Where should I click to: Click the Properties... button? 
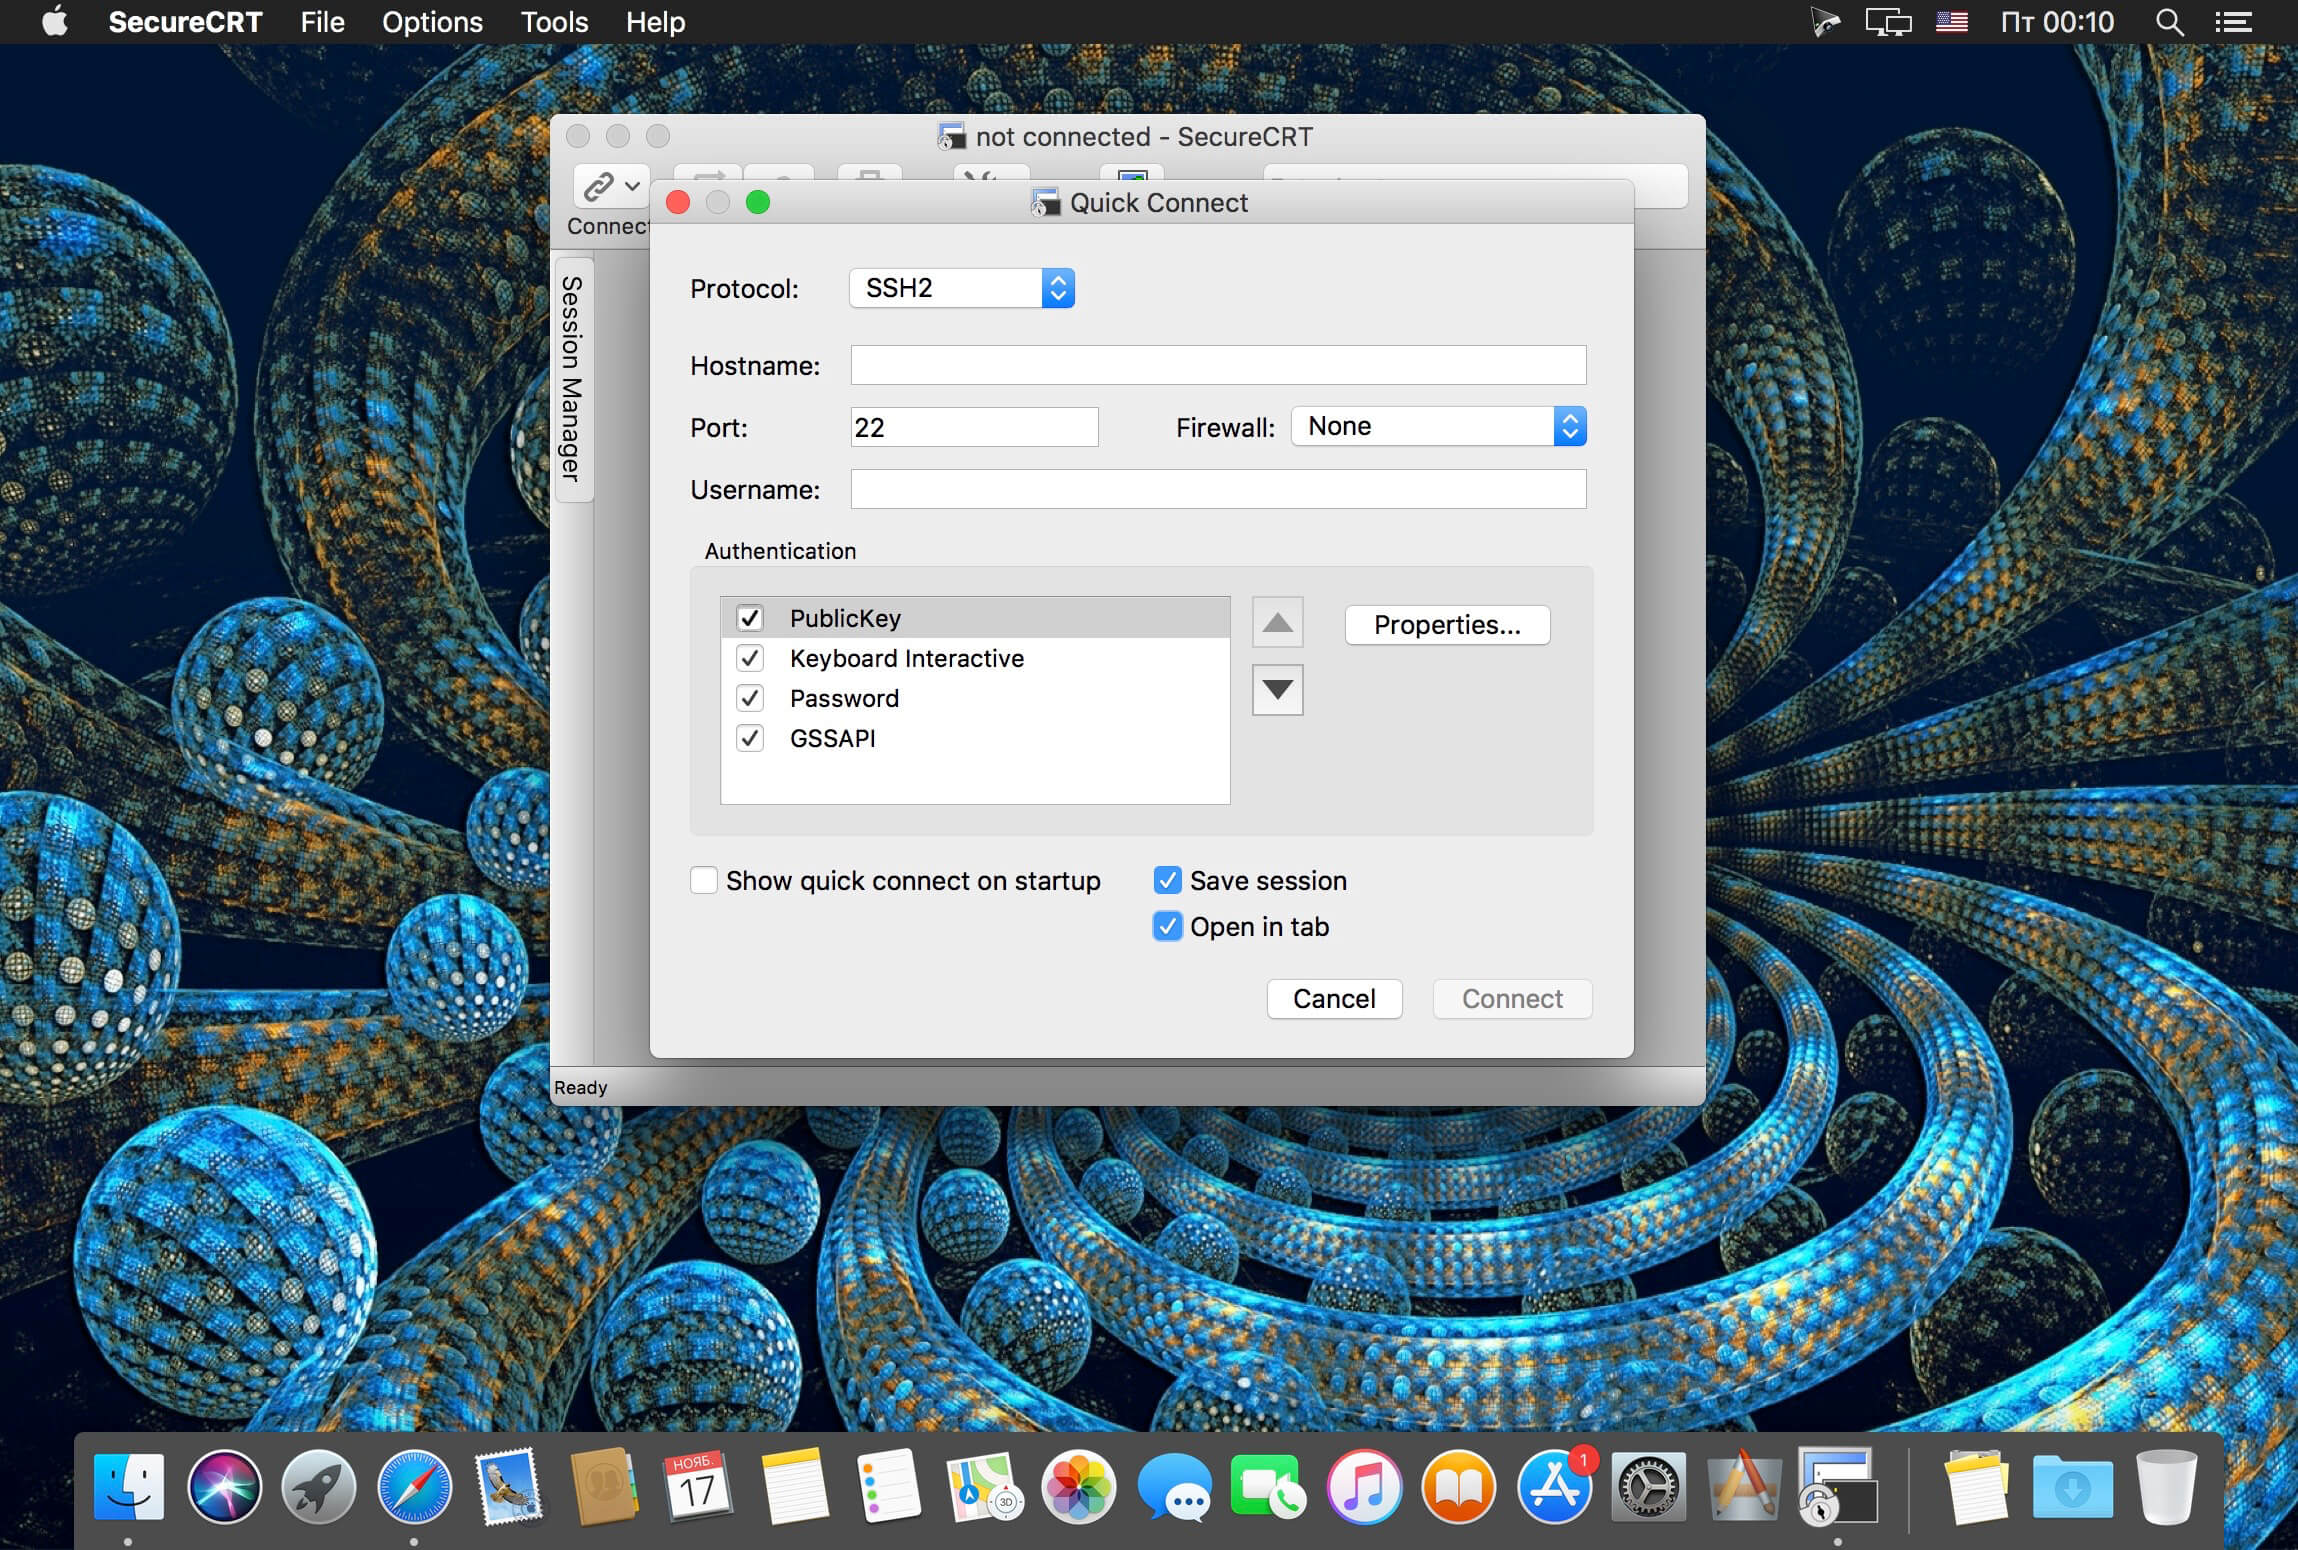(1446, 625)
